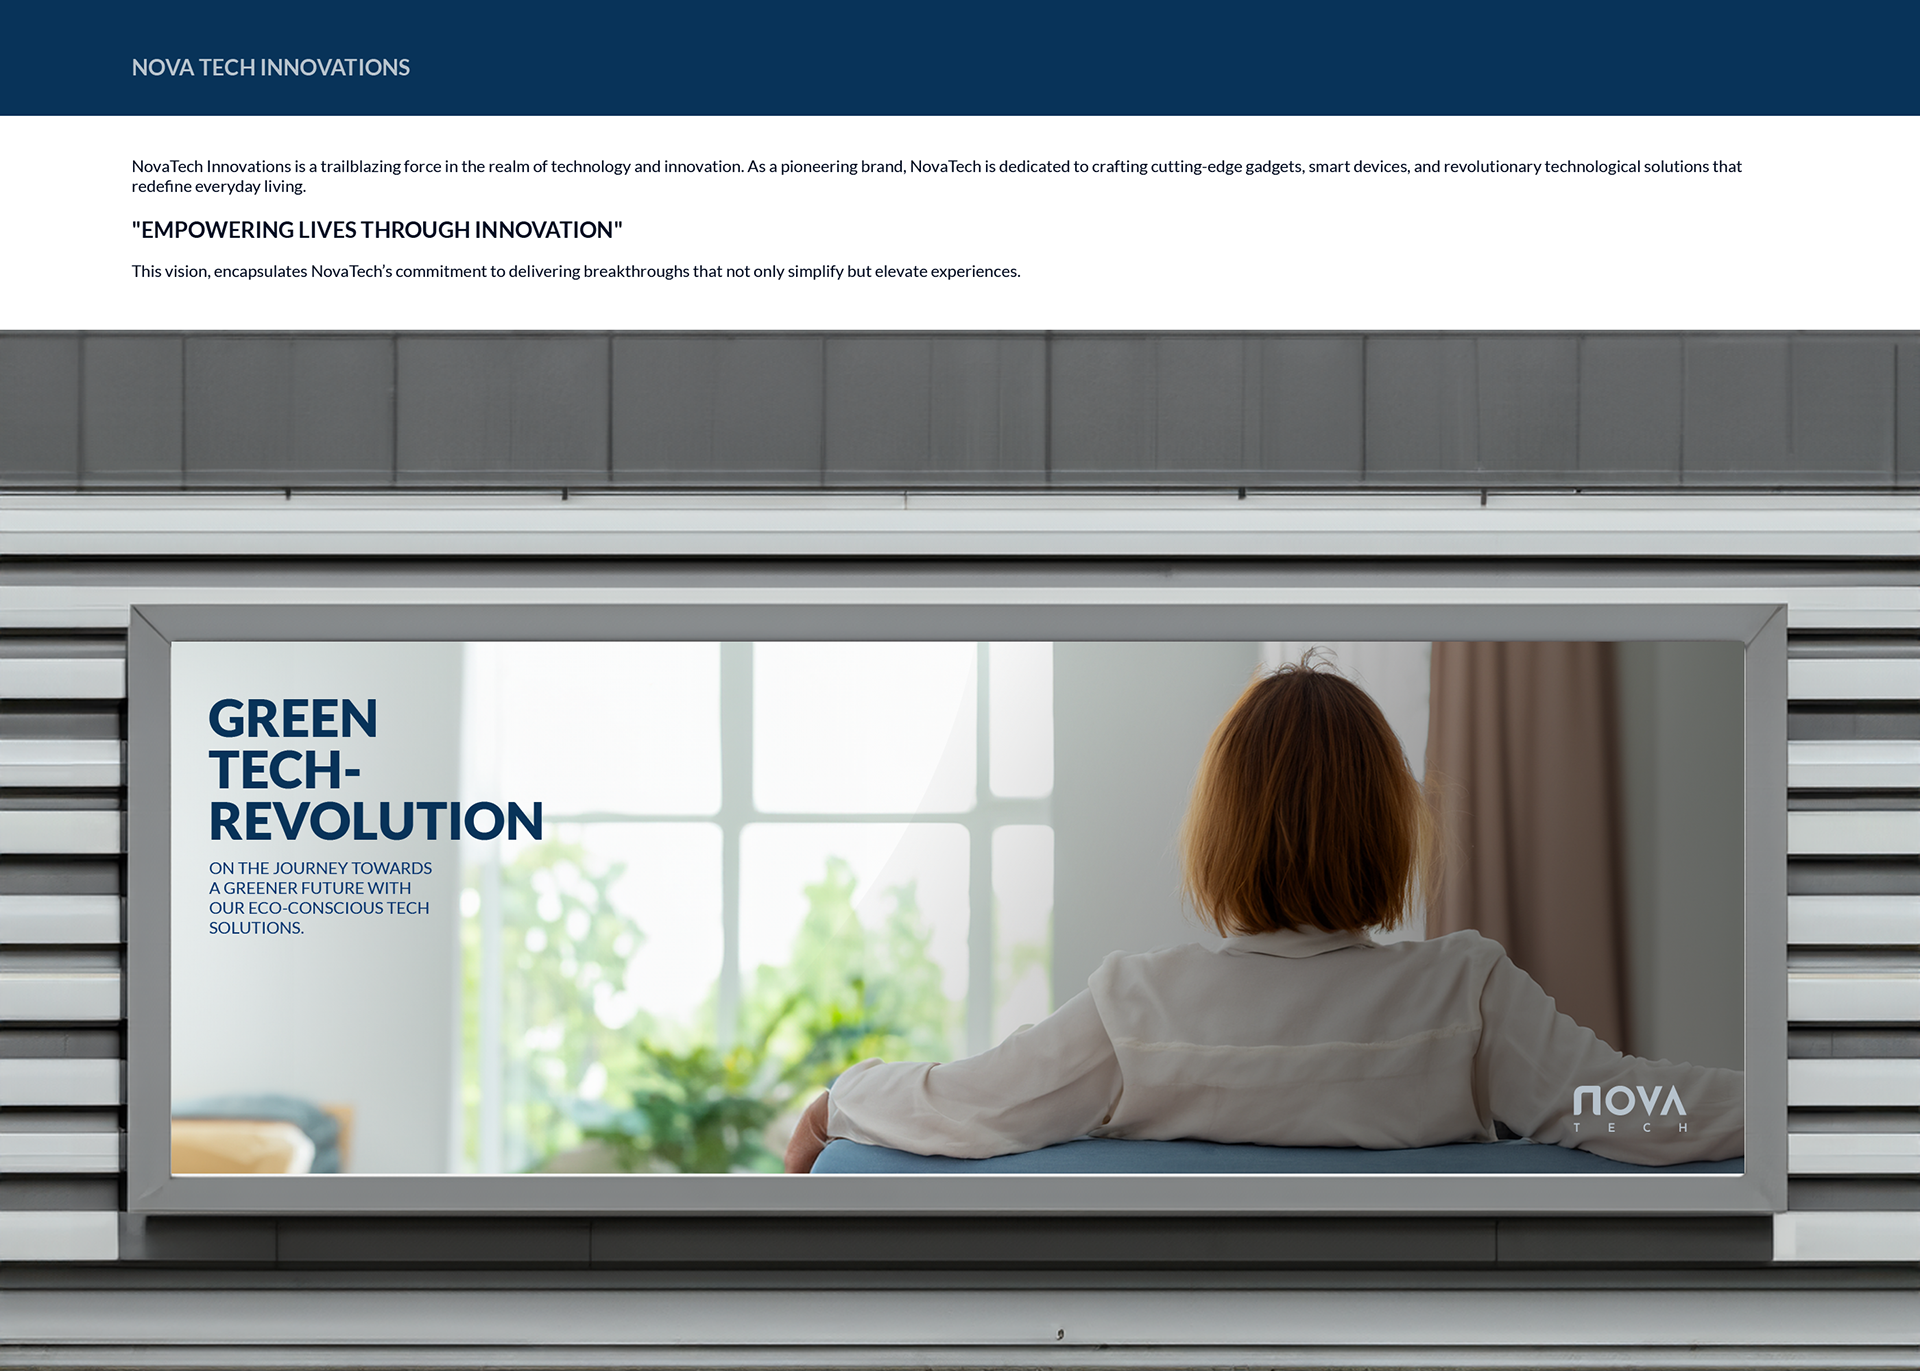1920x1371 pixels.
Task: Click the dark gray roof panels above the billboard
Action: pyautogui.click(x=958, y=410)
